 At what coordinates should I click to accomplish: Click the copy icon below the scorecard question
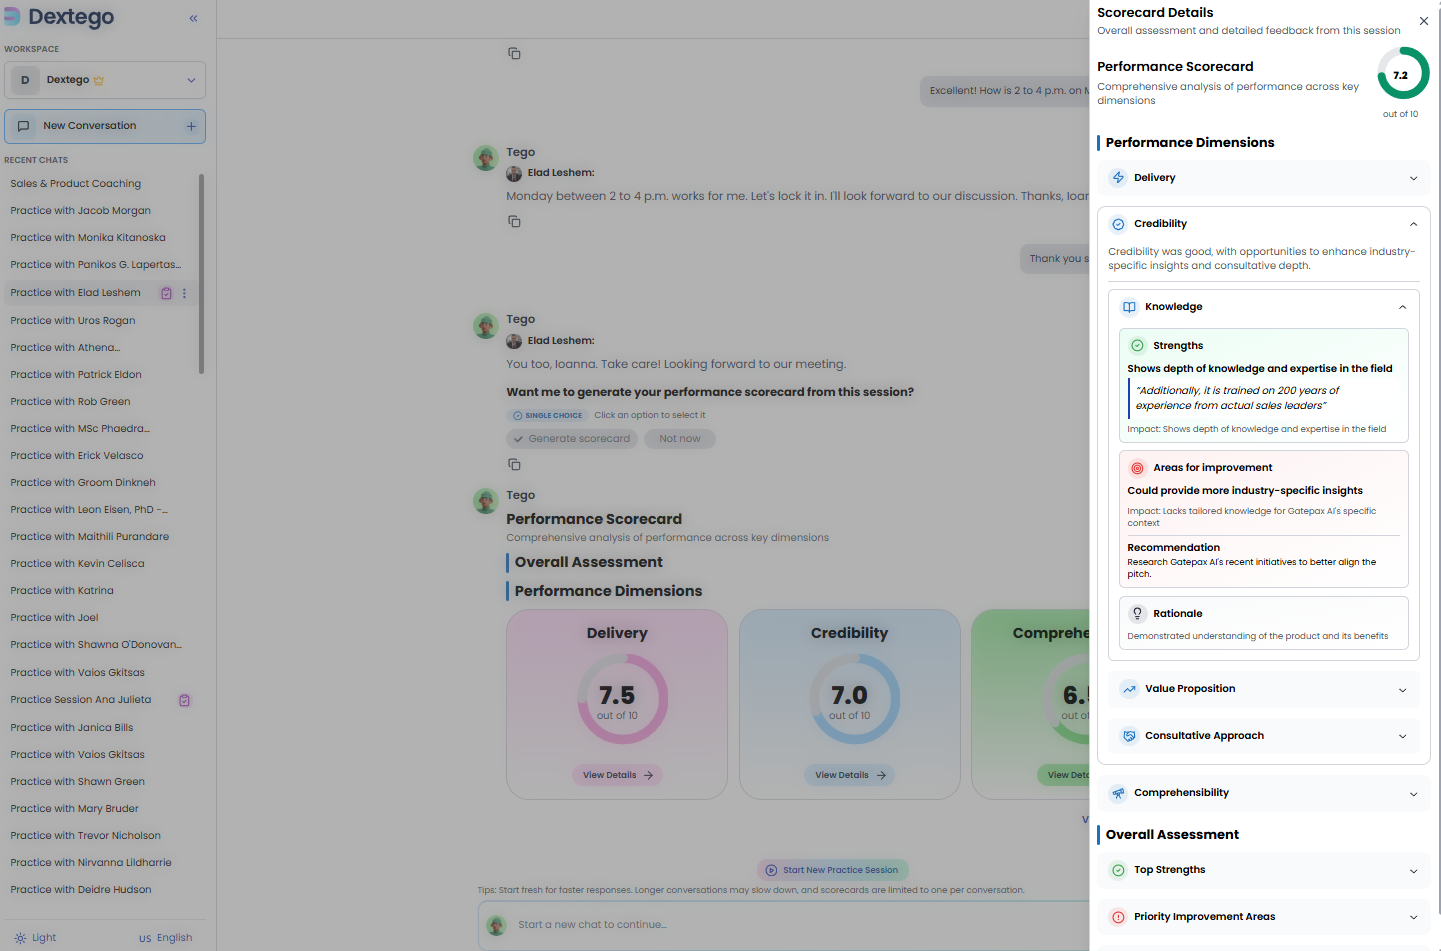514,464
